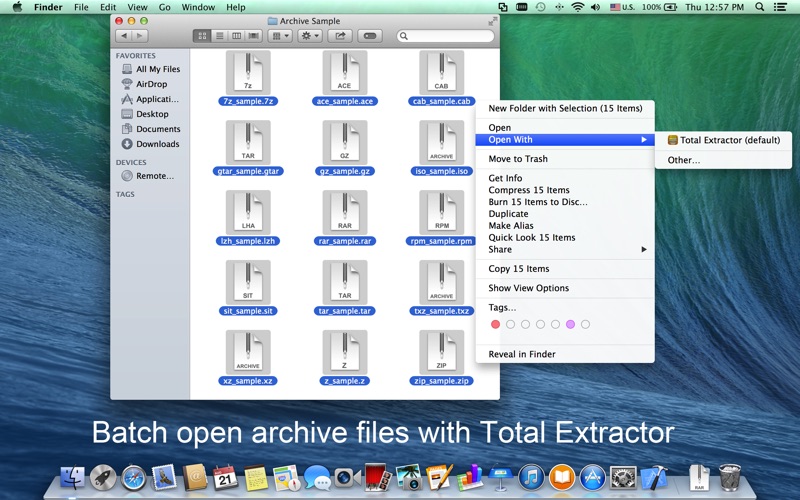Select the cab_sample.cab file icon
800x500 pixels.
click(x=441, y=72)
